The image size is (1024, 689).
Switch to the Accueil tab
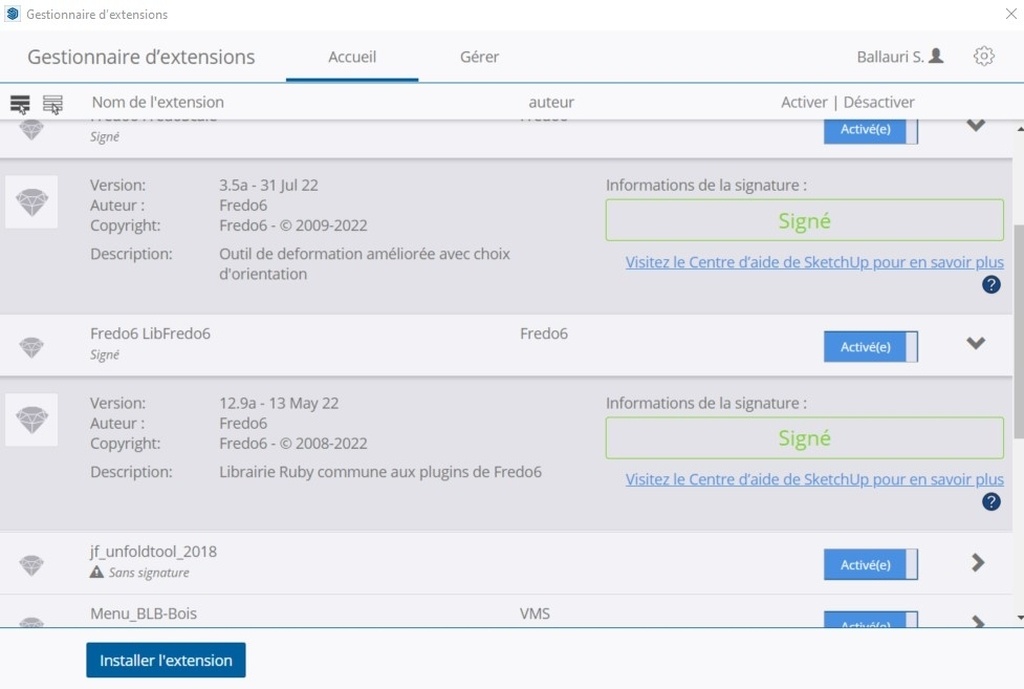352,57
